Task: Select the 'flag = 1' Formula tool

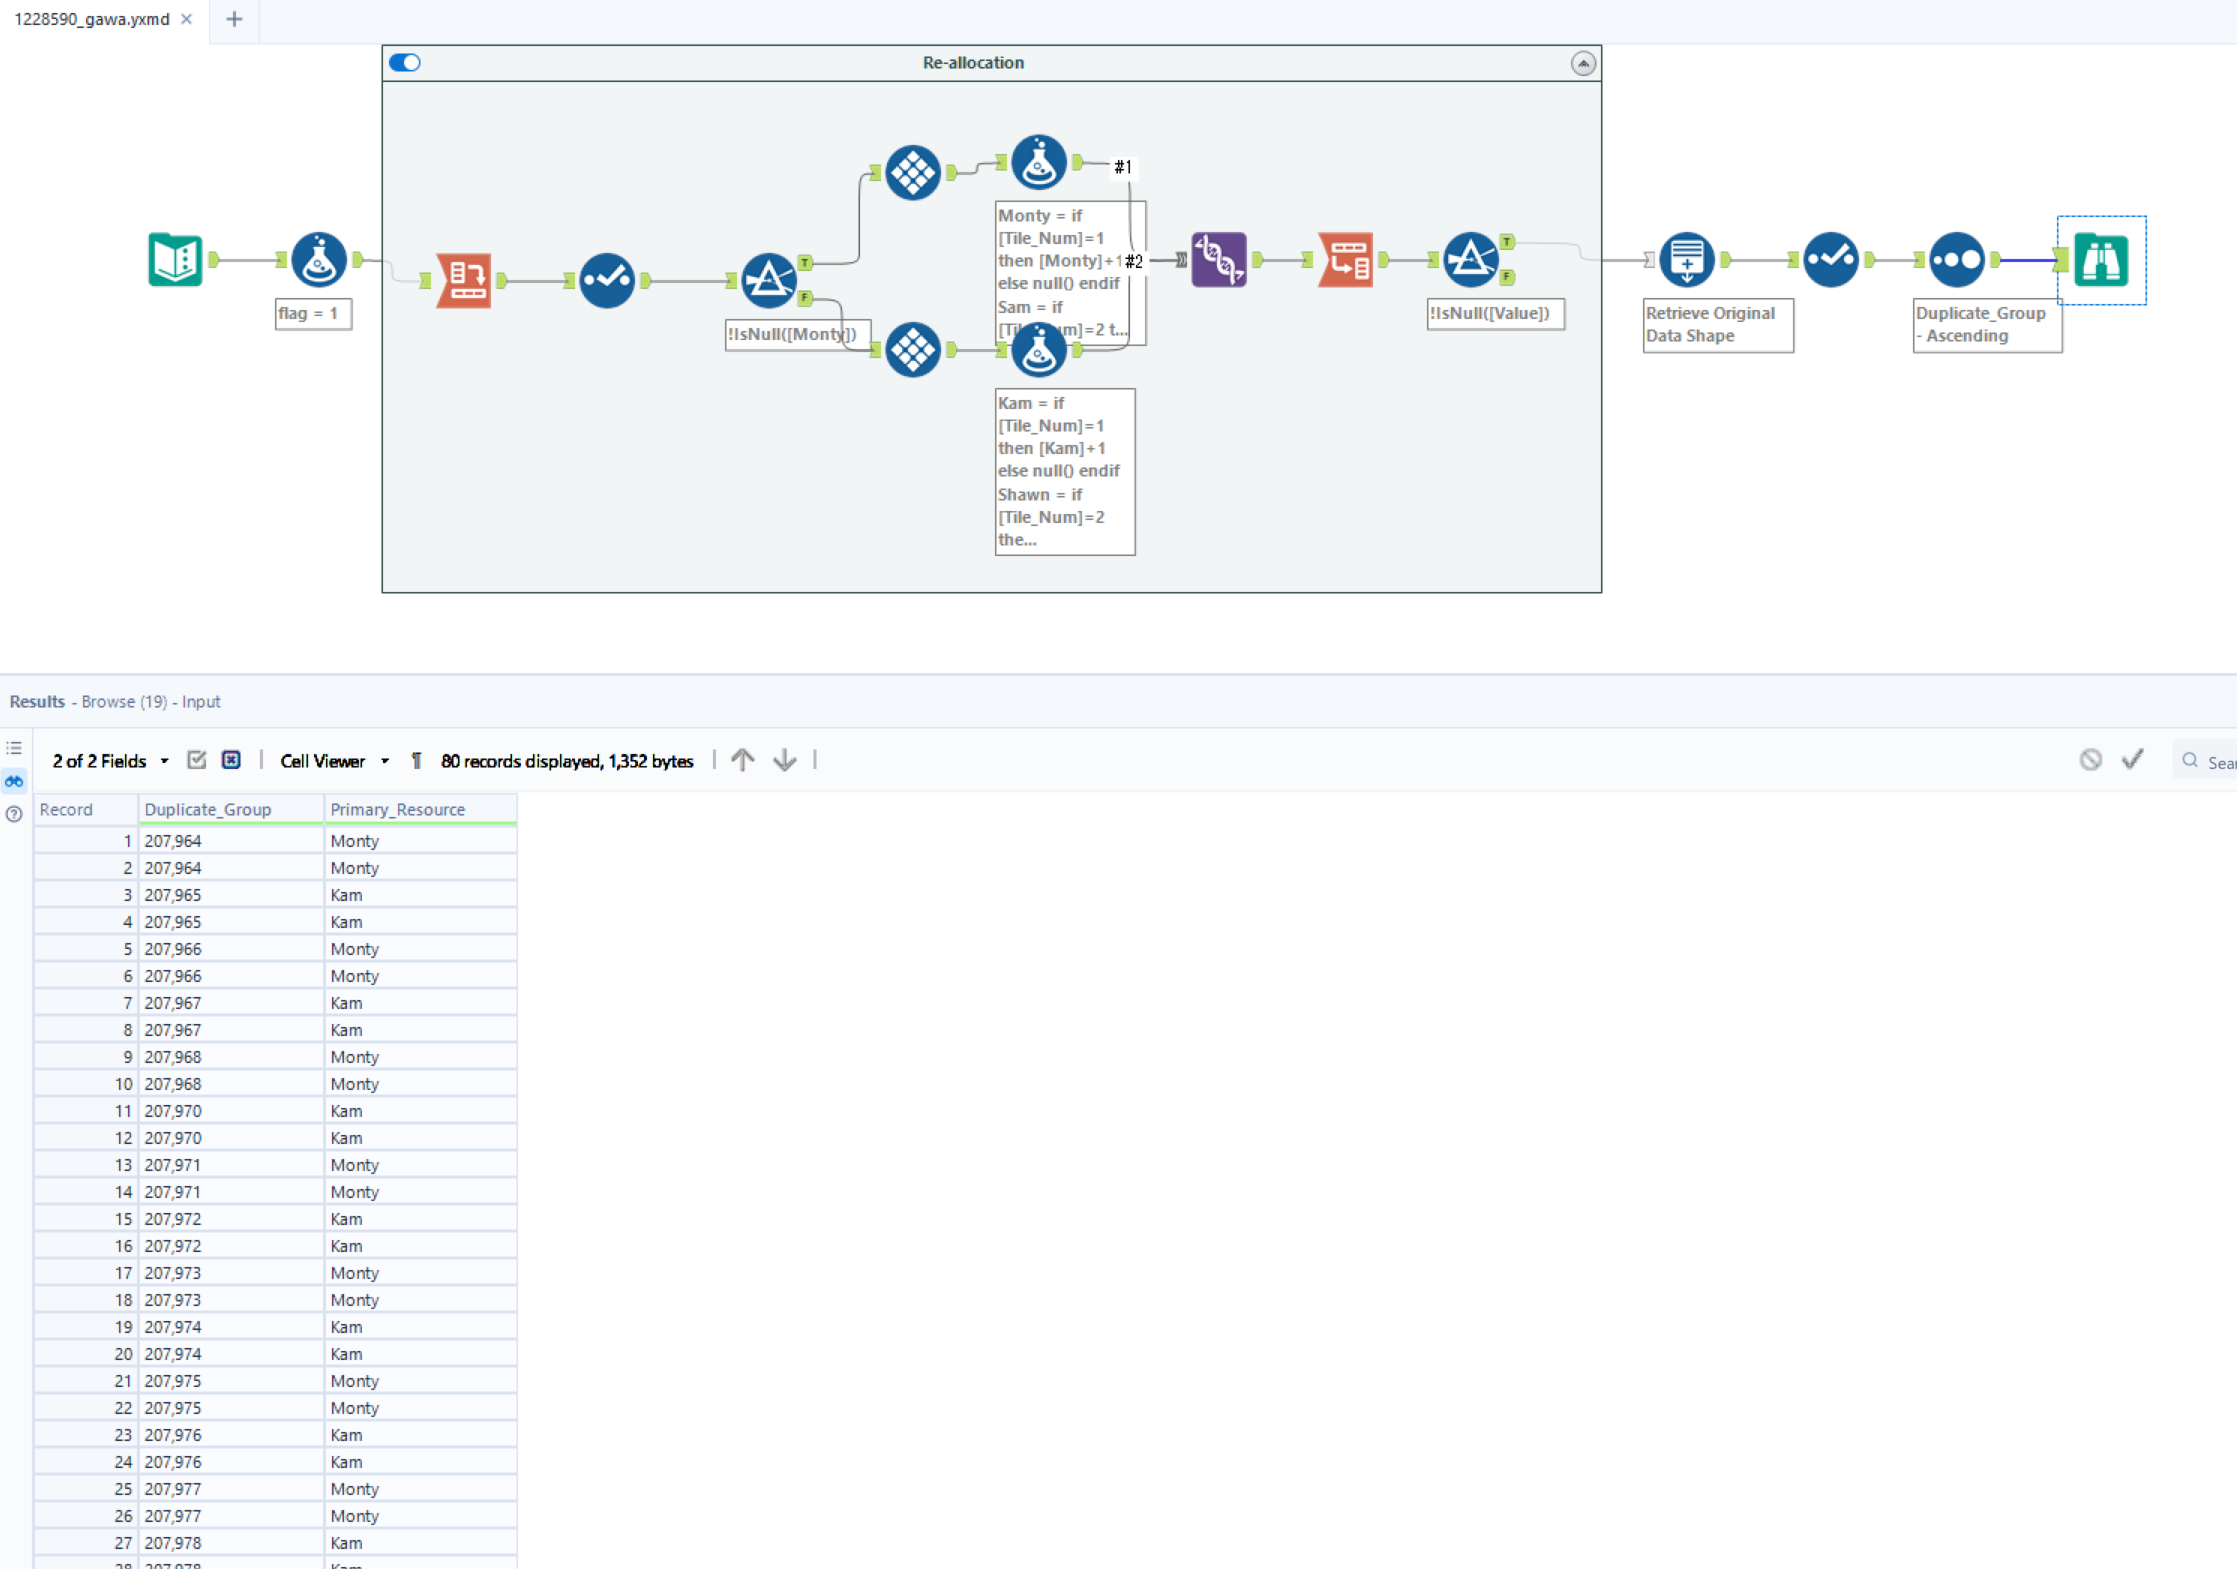Action: [319, 260]
